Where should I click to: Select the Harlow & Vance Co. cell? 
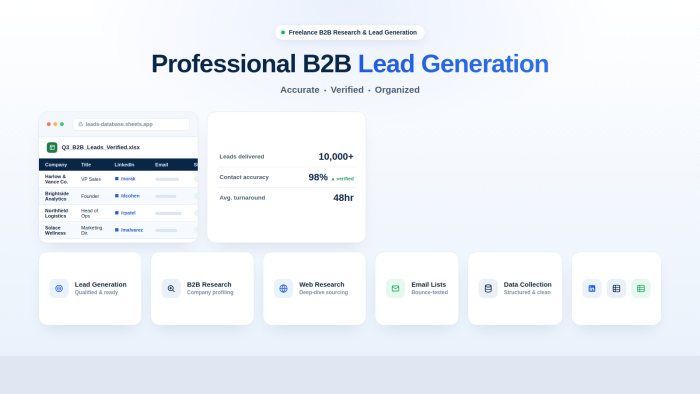coord(56,179)
